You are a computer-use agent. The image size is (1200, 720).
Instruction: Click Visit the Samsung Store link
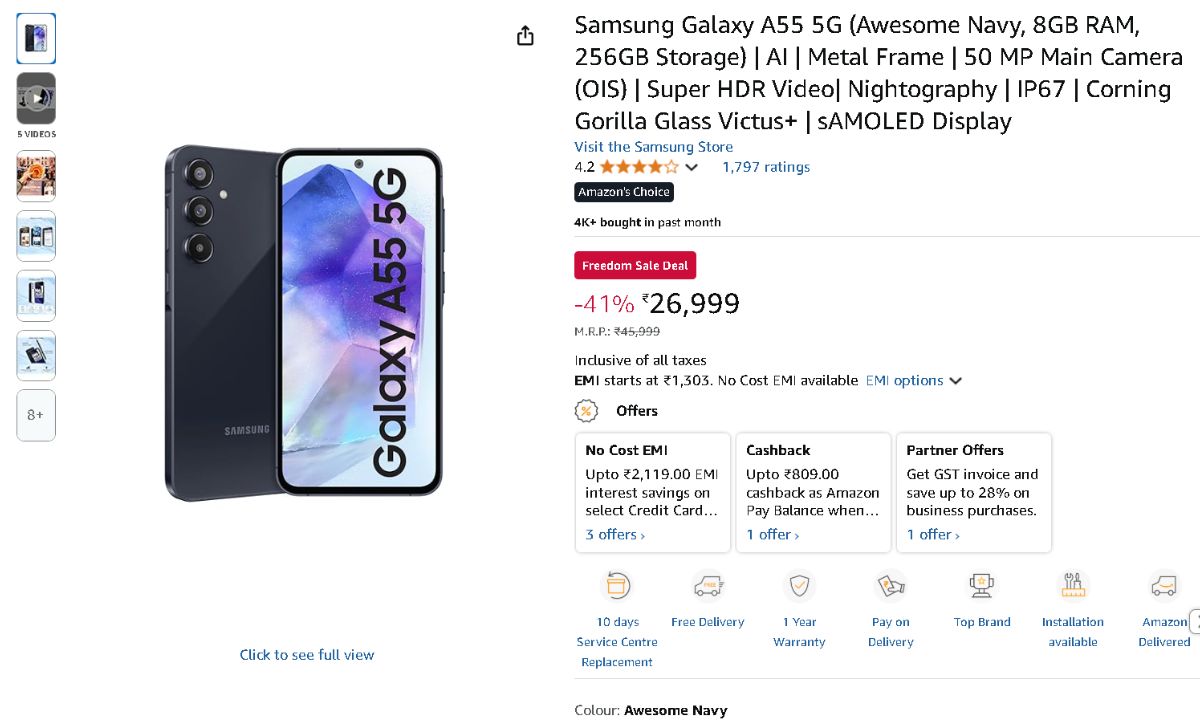pos(653,147)
